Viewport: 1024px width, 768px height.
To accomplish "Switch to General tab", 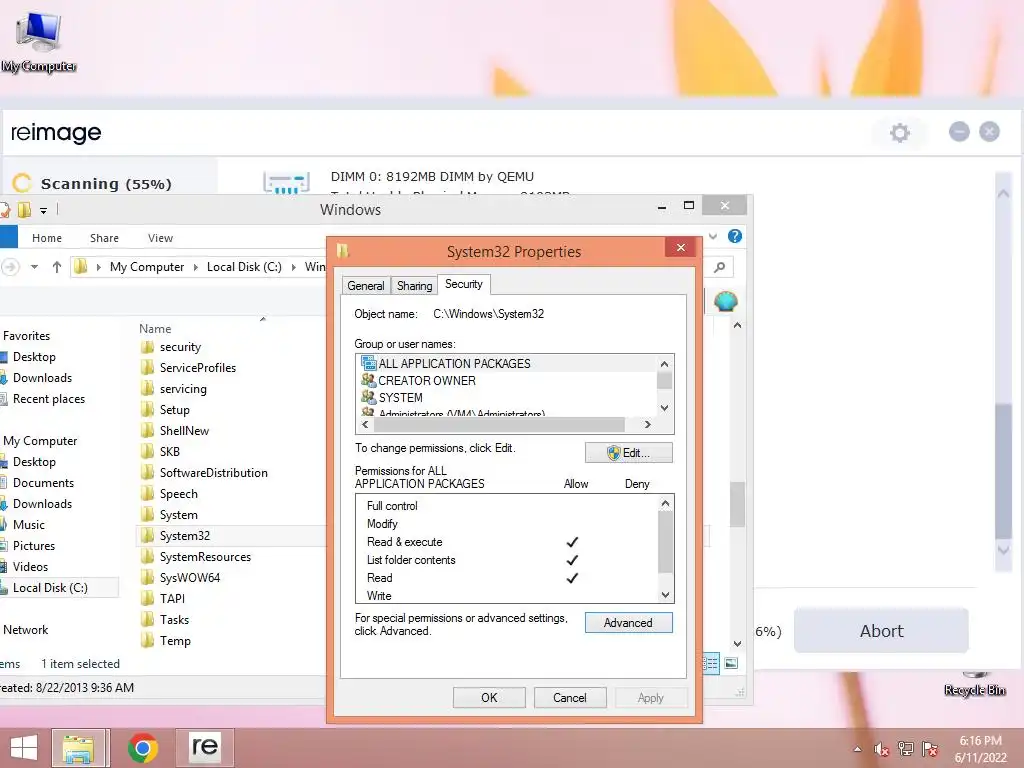I will pos(366,286).
